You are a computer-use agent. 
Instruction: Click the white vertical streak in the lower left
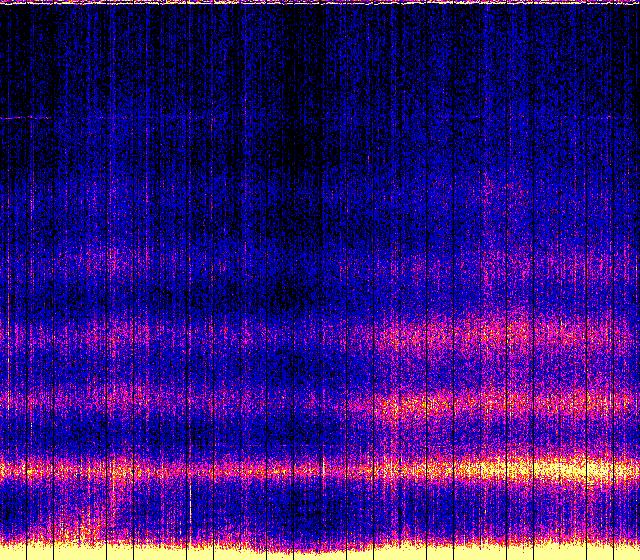coord(190,505)
